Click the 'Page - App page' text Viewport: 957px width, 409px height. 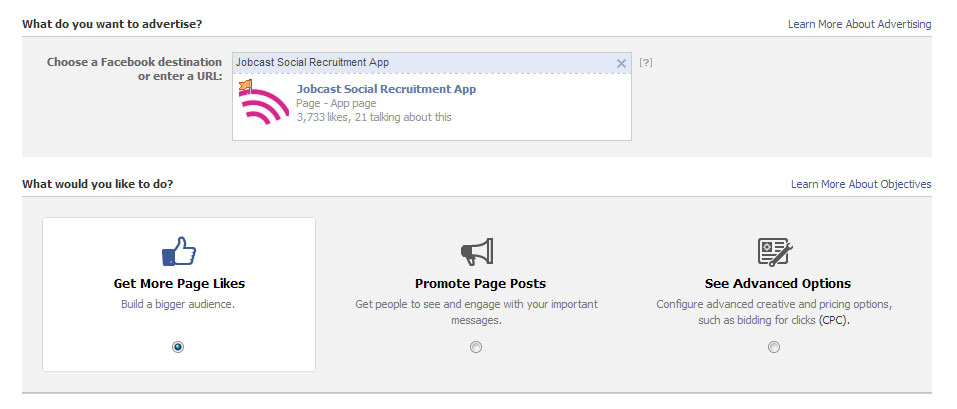(x=336, y=103)
